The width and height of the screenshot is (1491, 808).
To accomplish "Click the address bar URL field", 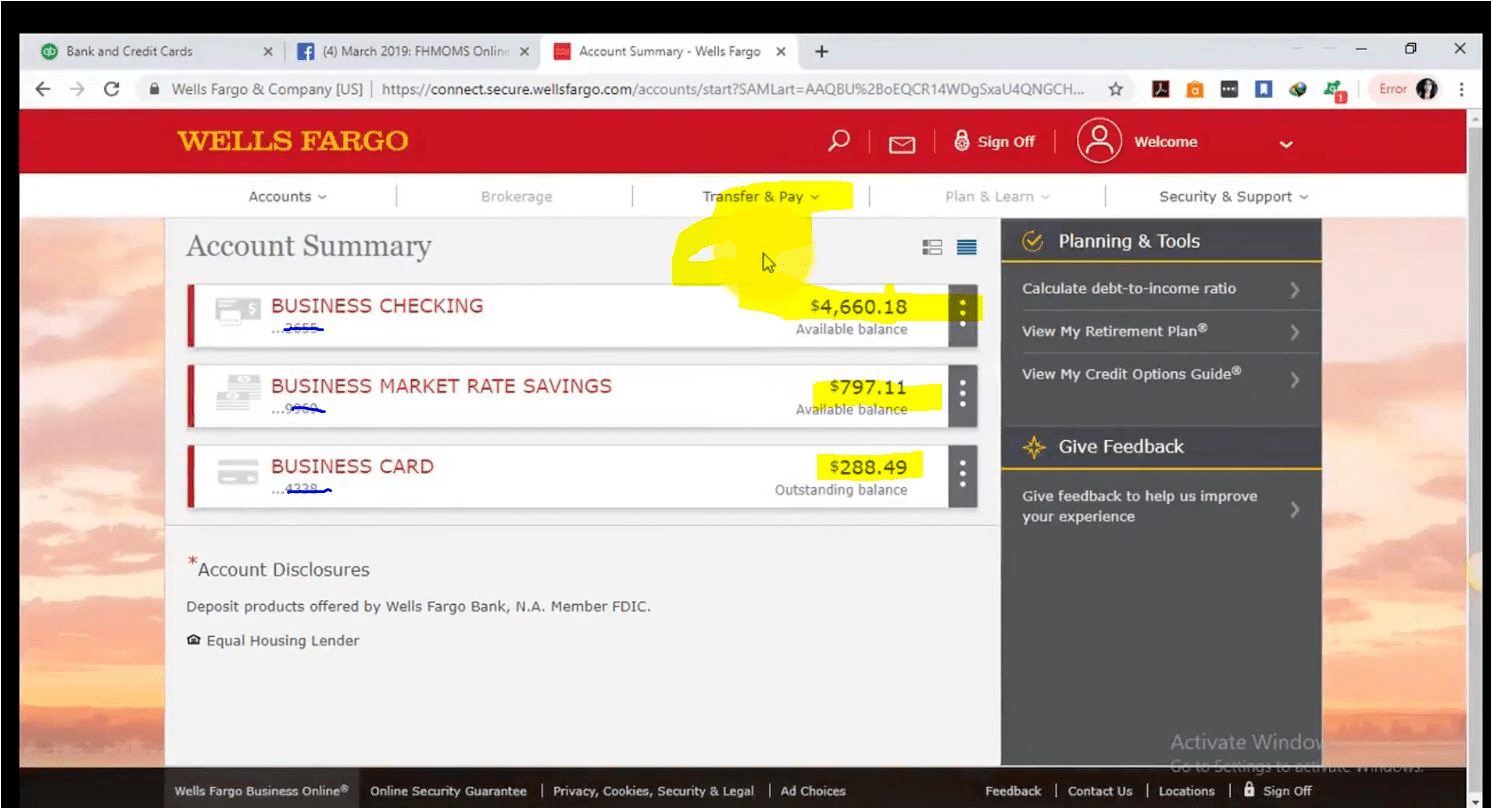I will 733,89.
